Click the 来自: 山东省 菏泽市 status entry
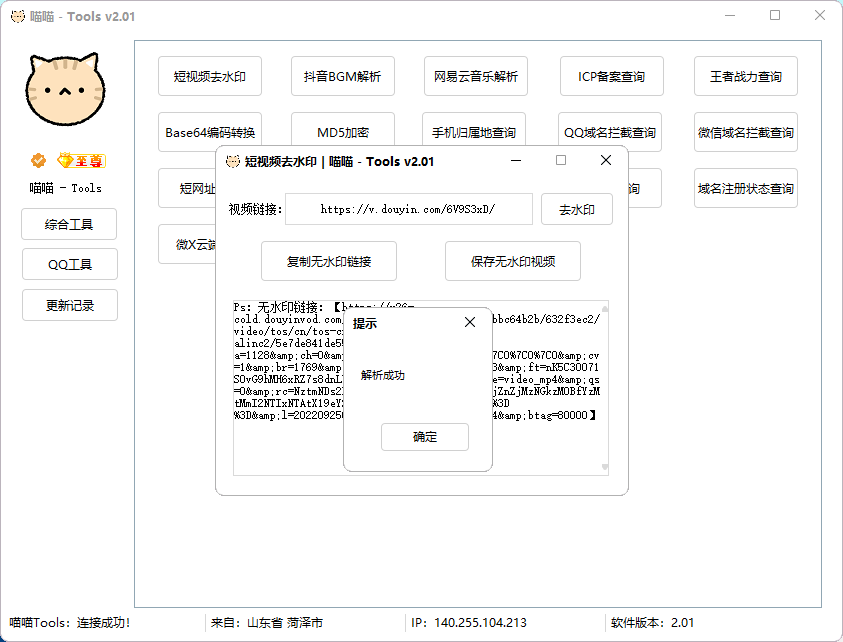 pos(267,623)
